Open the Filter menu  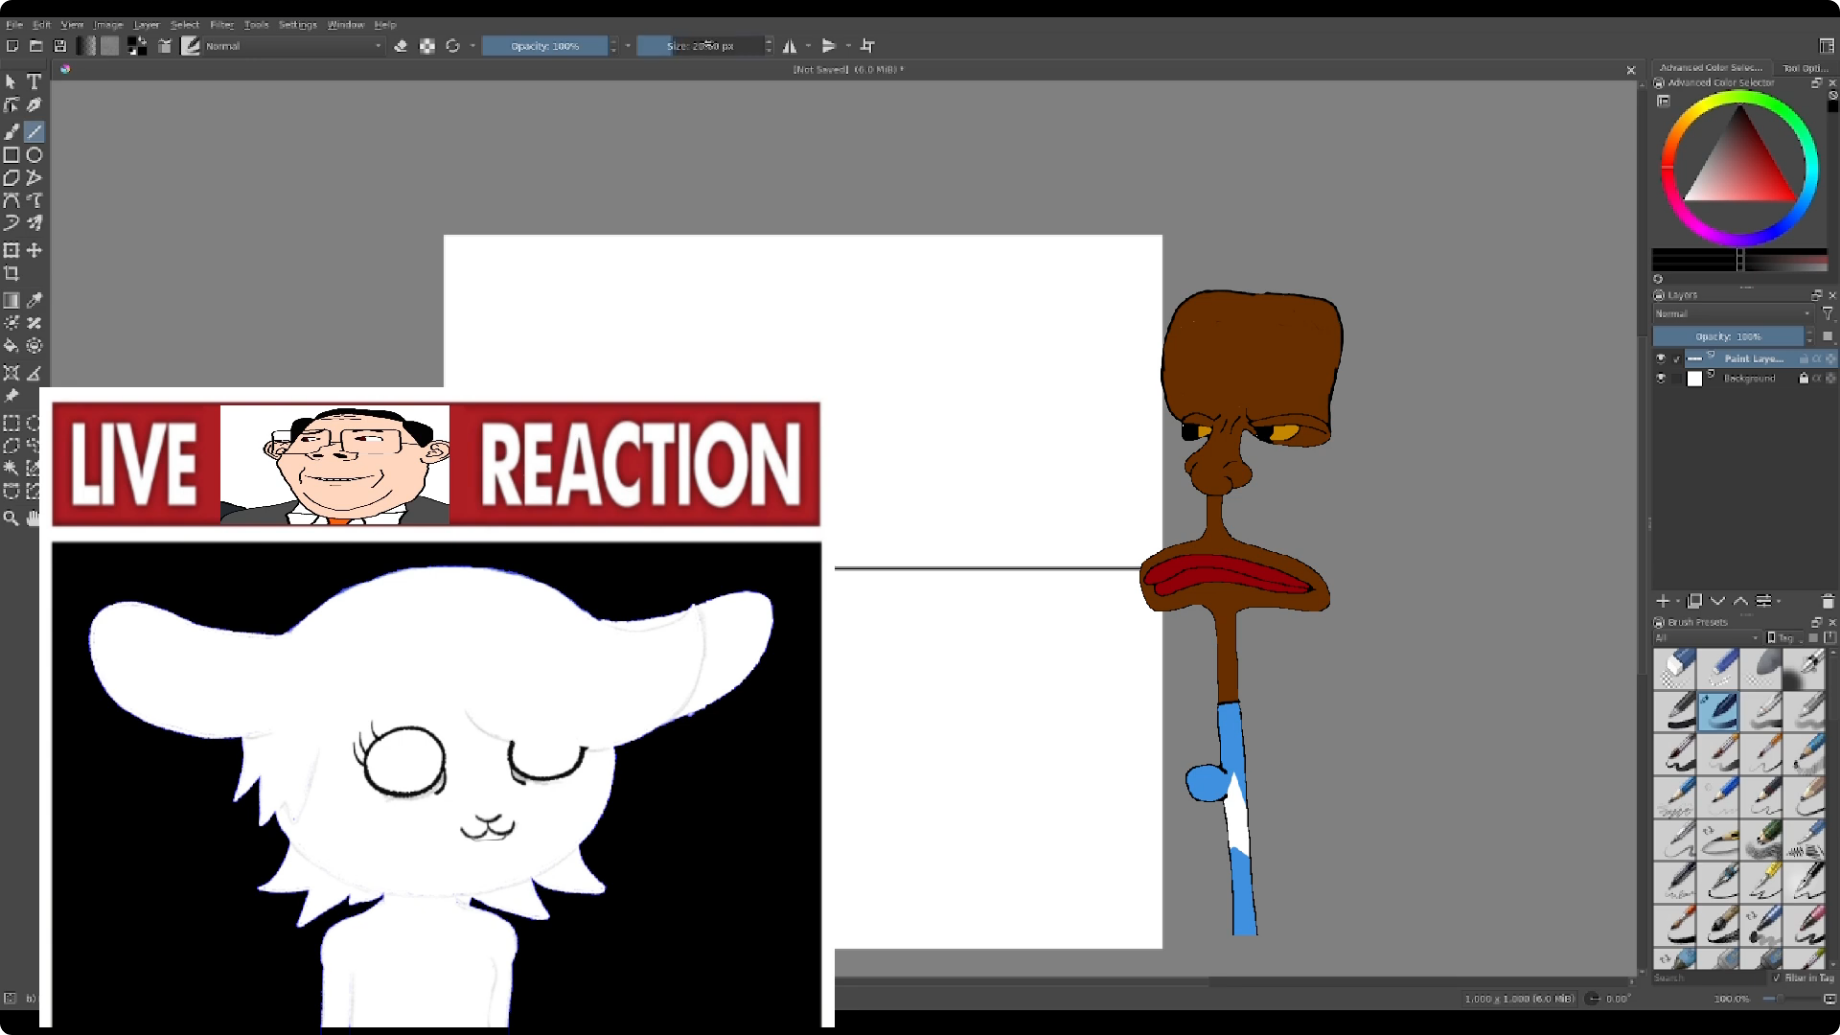point(221,25)
